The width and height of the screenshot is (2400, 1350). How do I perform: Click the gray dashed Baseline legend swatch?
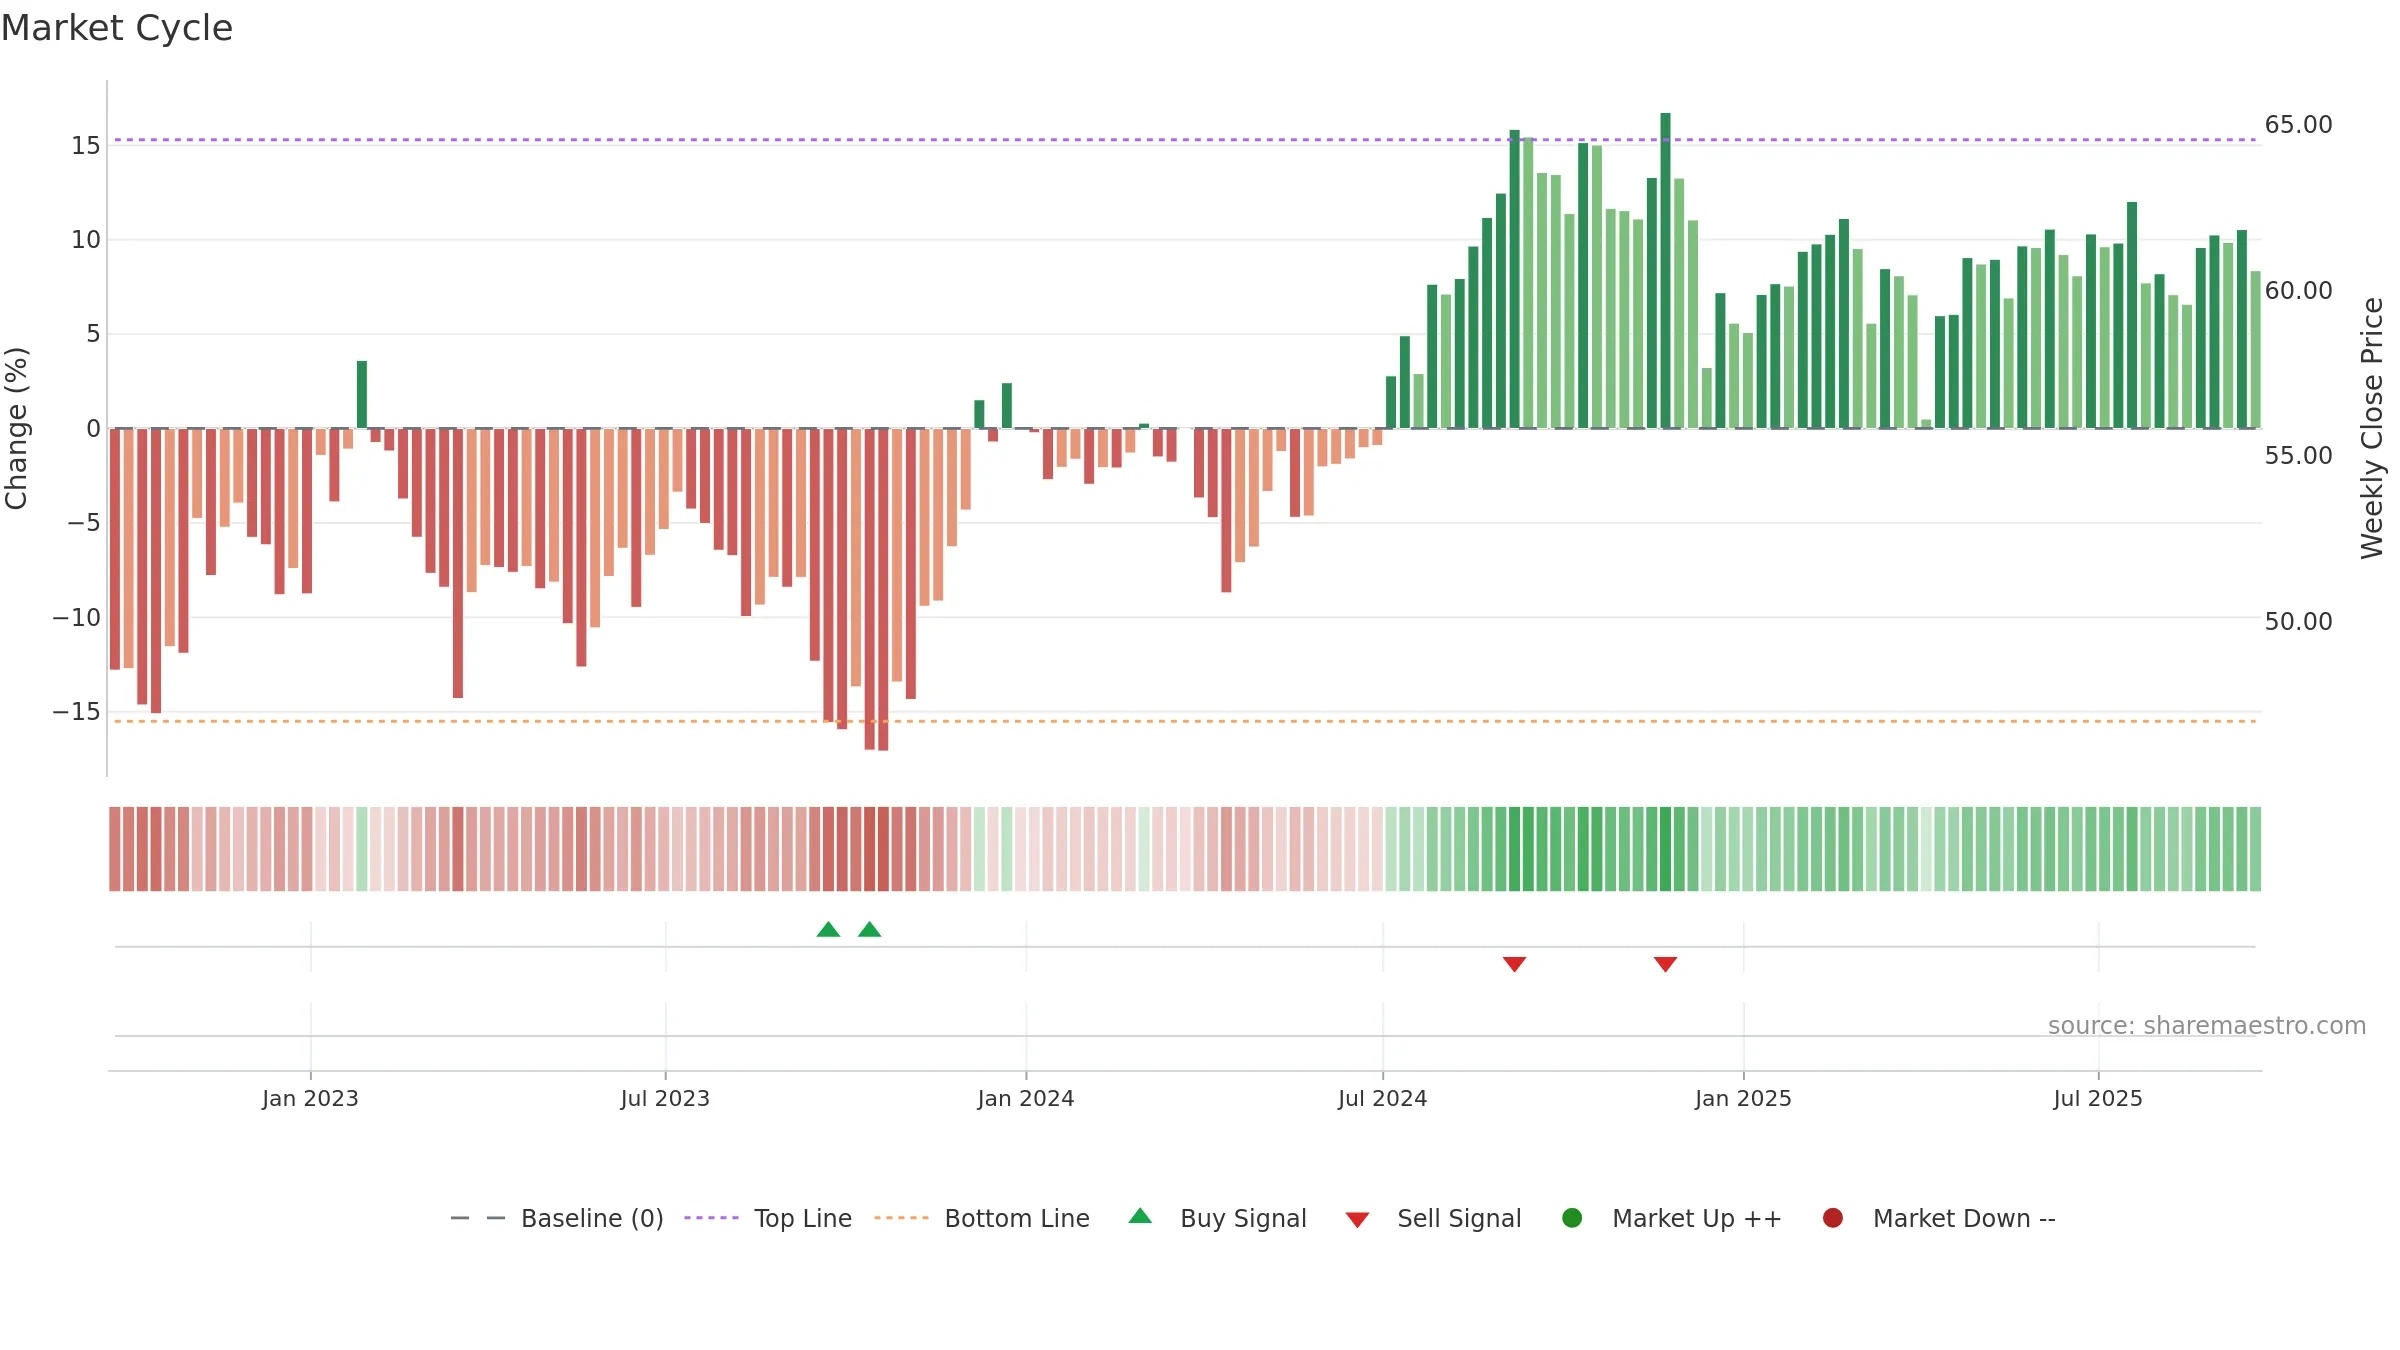tap(478, 1218)
